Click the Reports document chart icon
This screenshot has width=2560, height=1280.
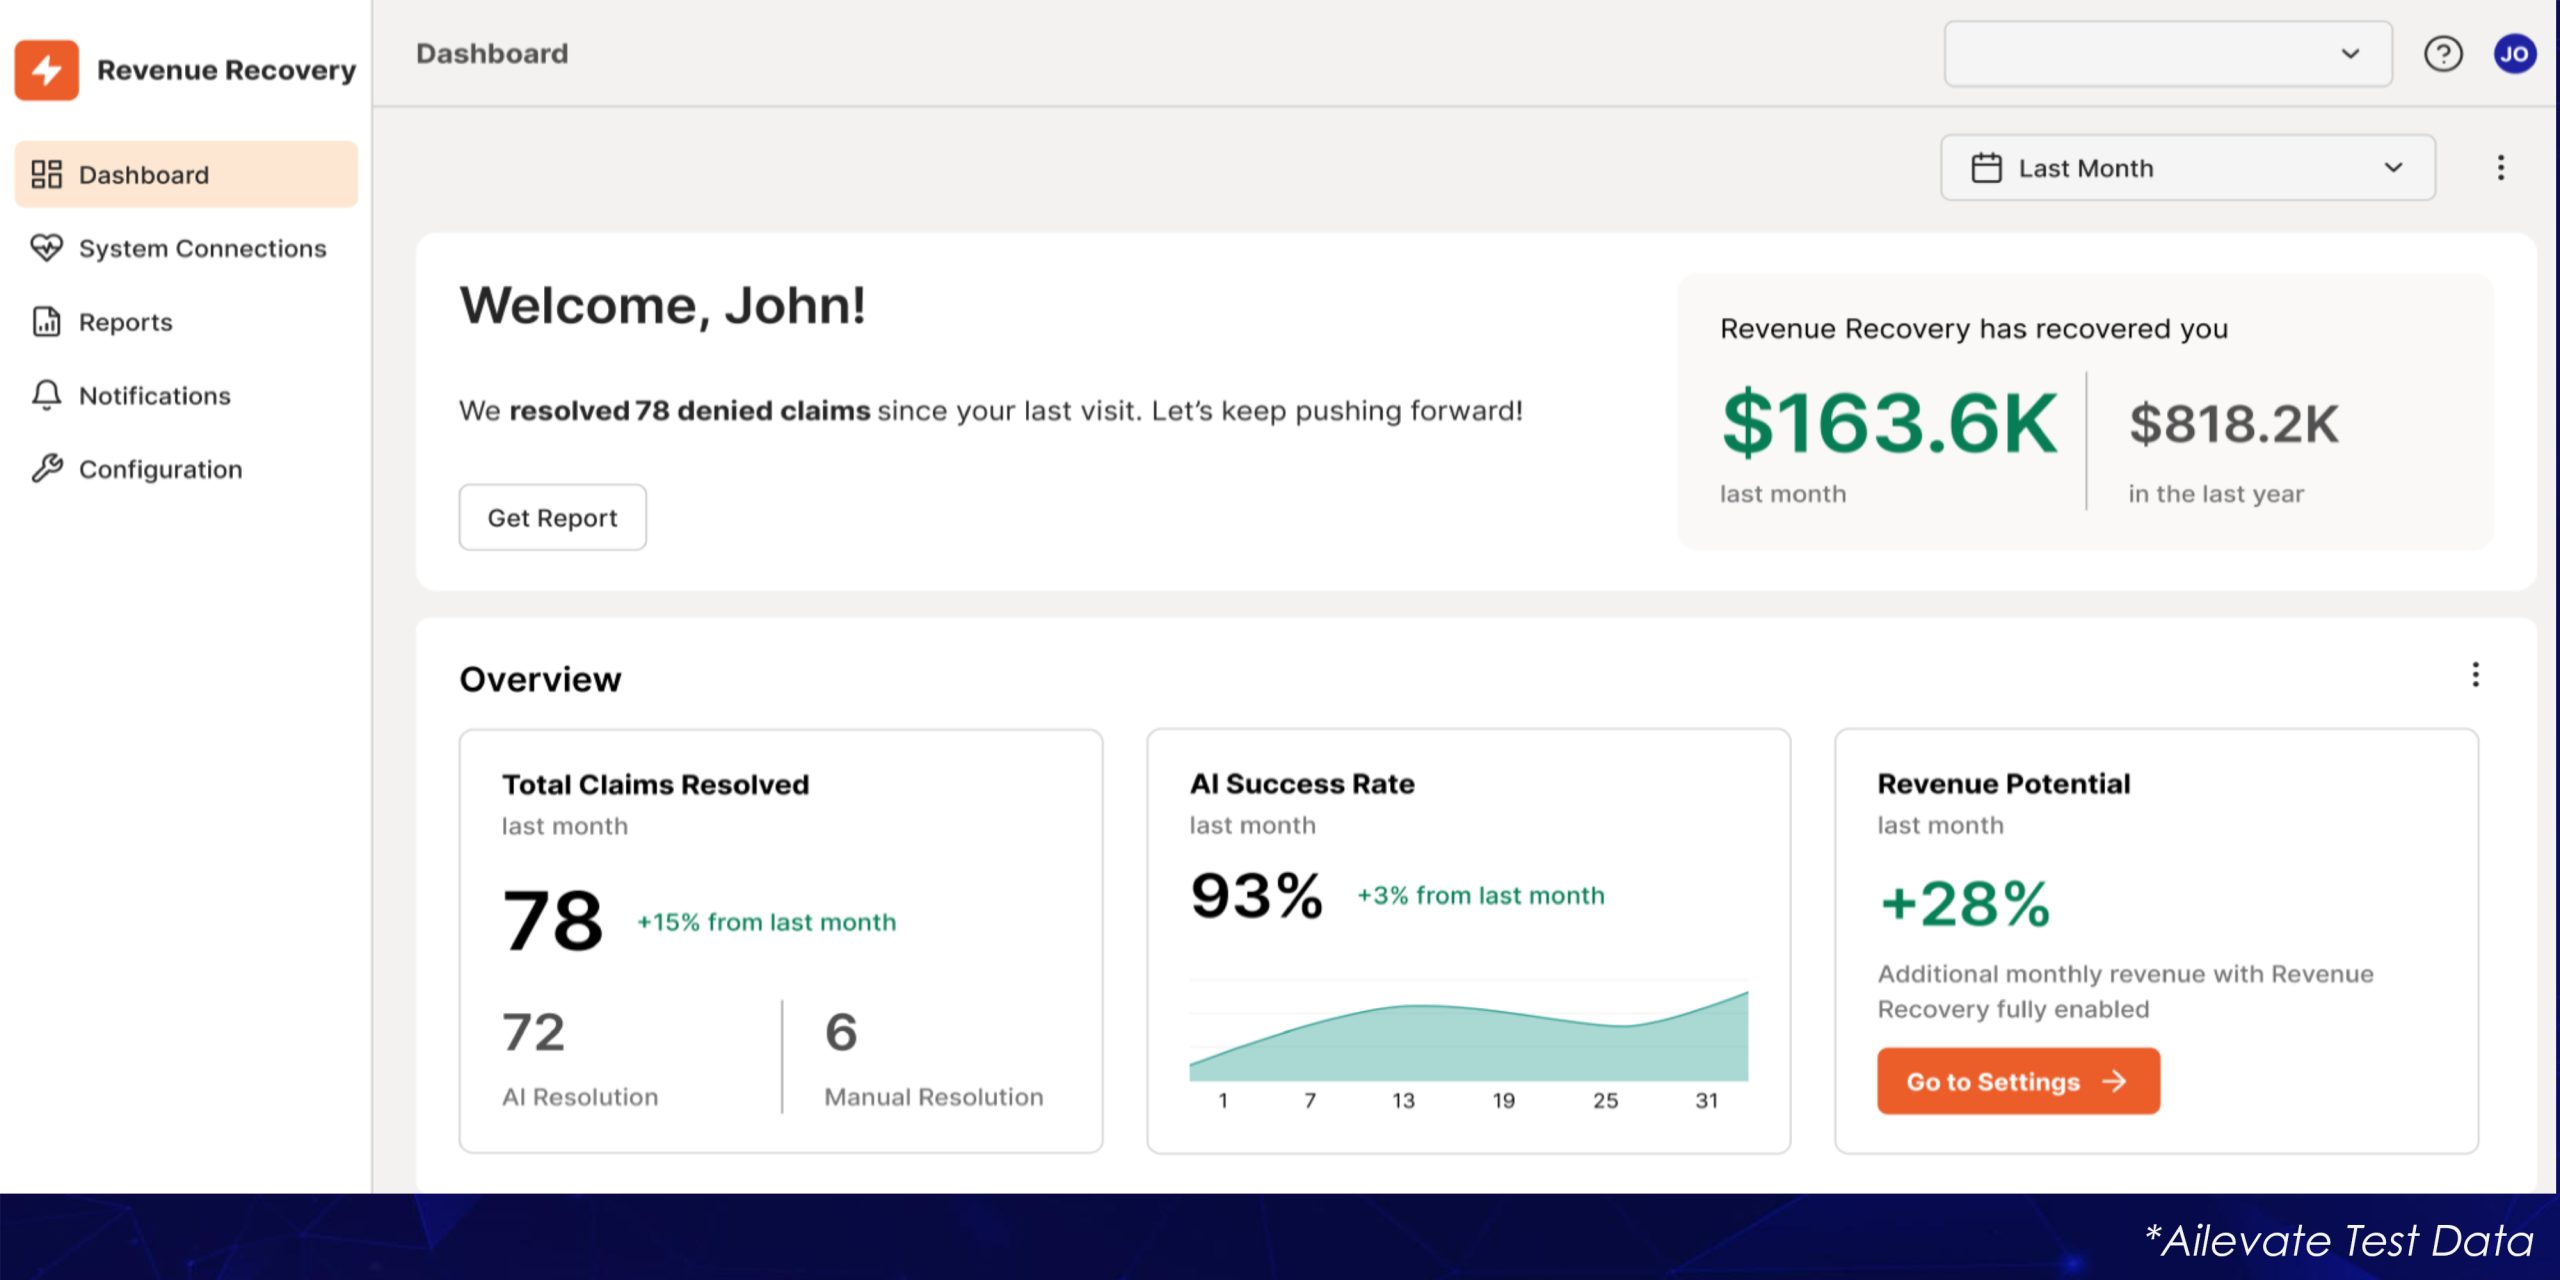pos(46,322)
